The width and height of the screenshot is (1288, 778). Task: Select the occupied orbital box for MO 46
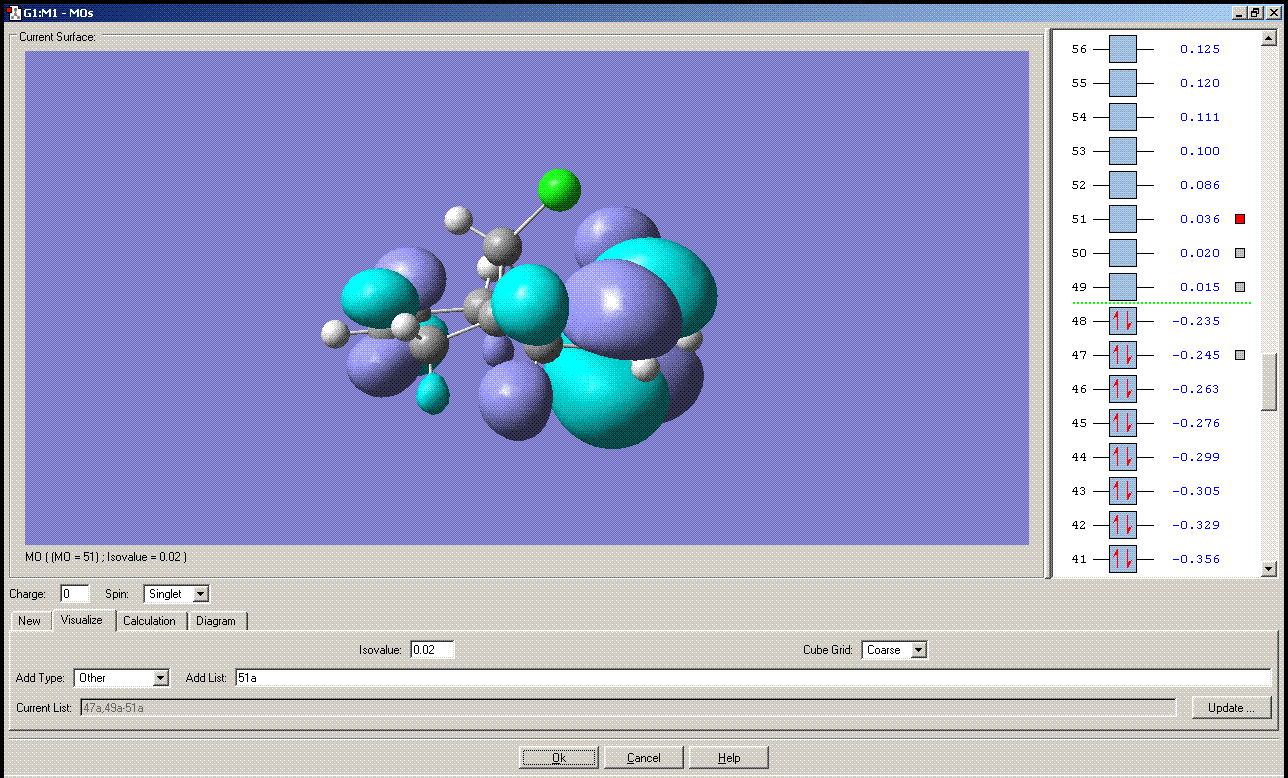[1123, 389]
